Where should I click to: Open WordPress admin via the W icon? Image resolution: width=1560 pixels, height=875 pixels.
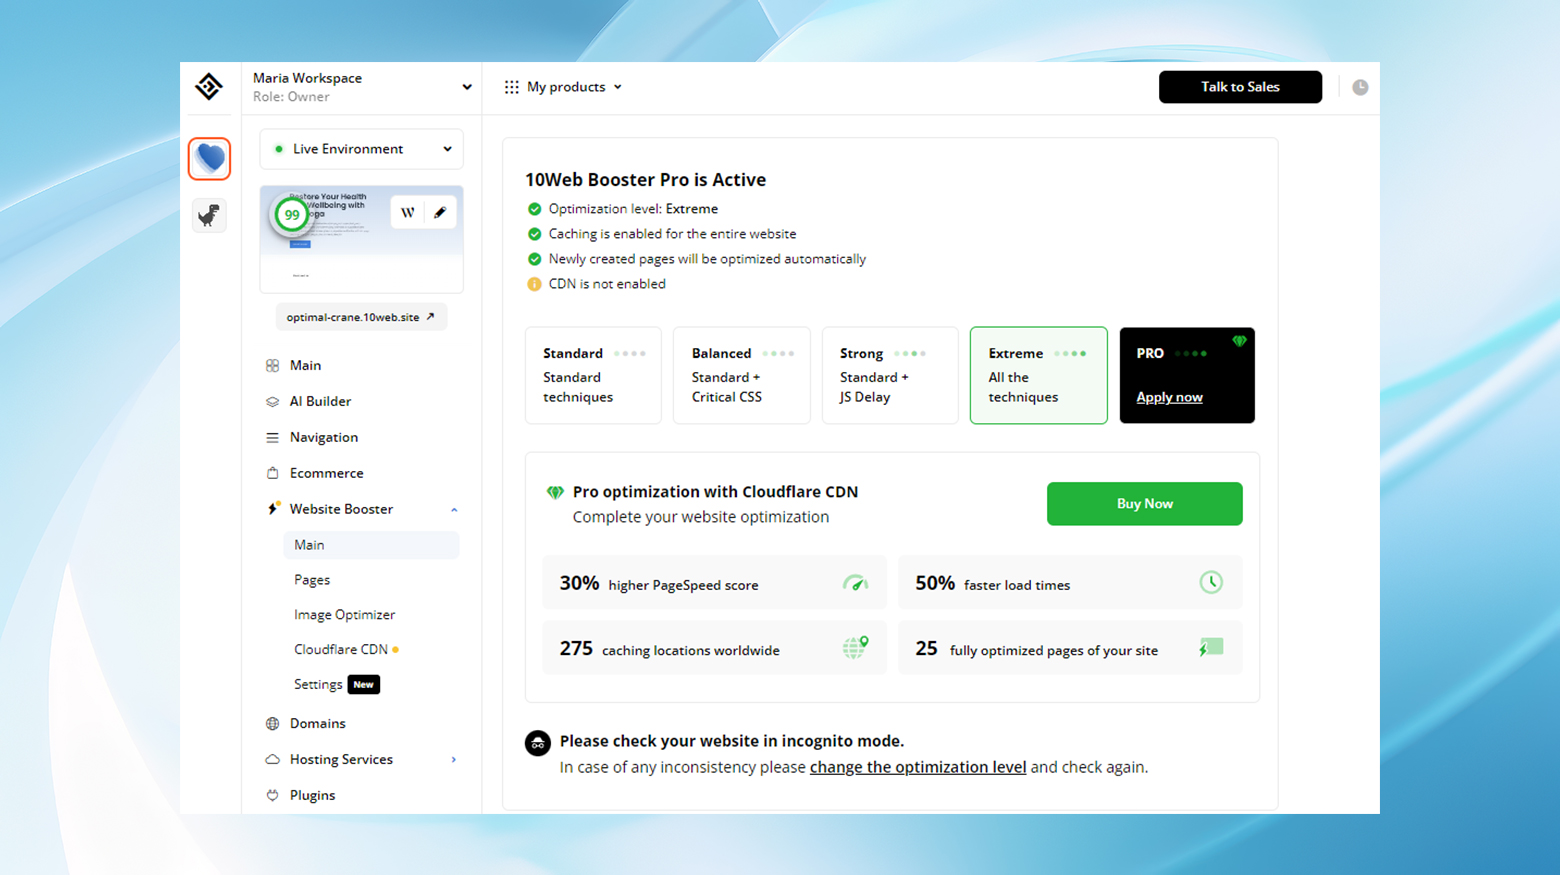[x=407, y=212]
